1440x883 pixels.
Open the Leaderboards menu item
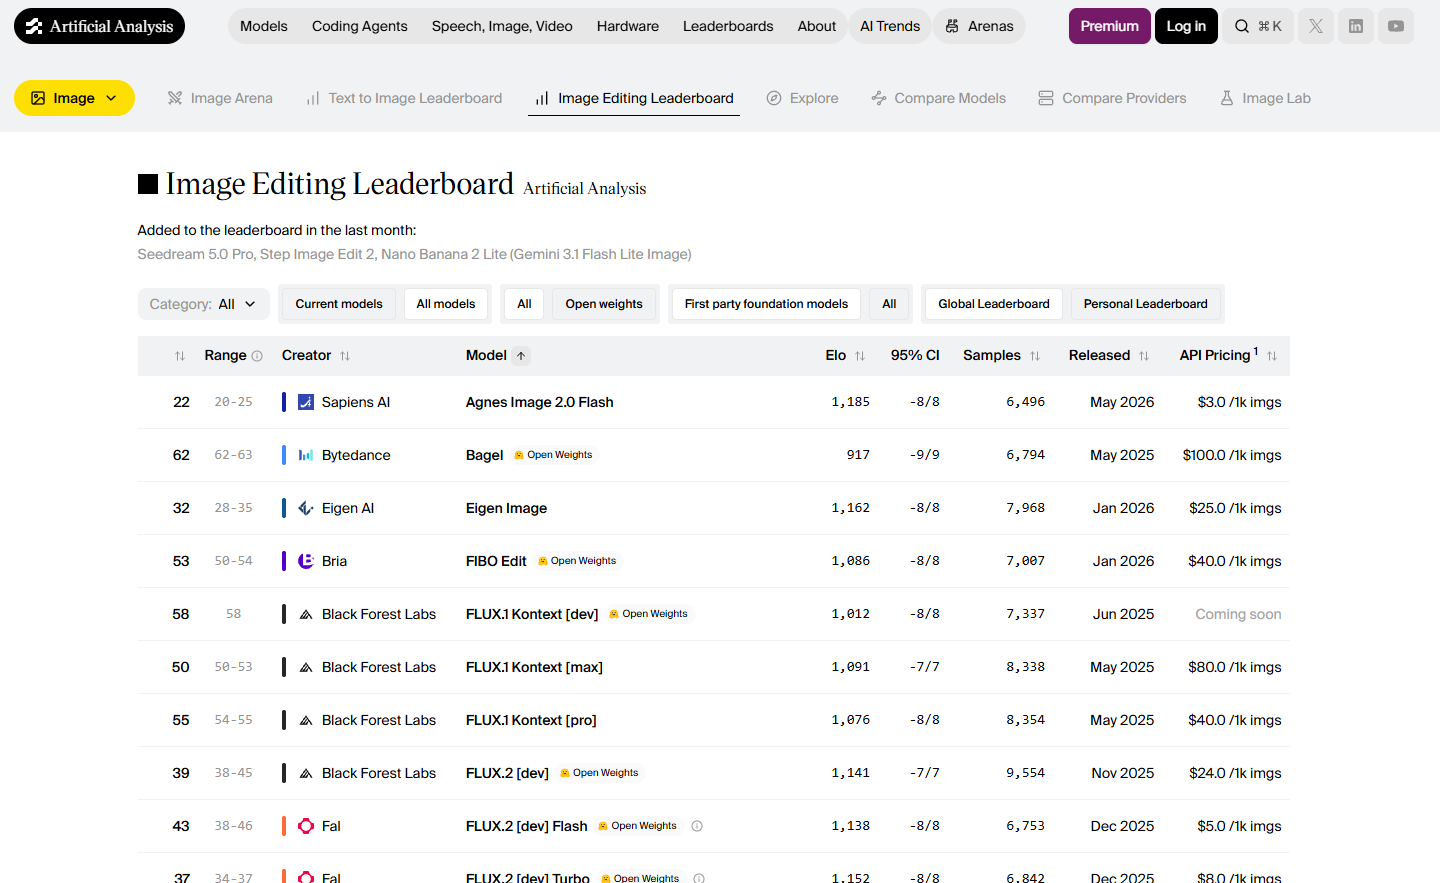click(728, 26)
